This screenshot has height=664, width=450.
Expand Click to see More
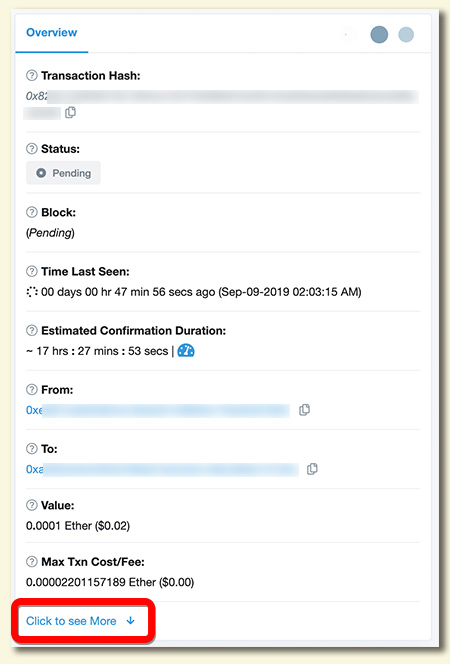coord(80,621)
